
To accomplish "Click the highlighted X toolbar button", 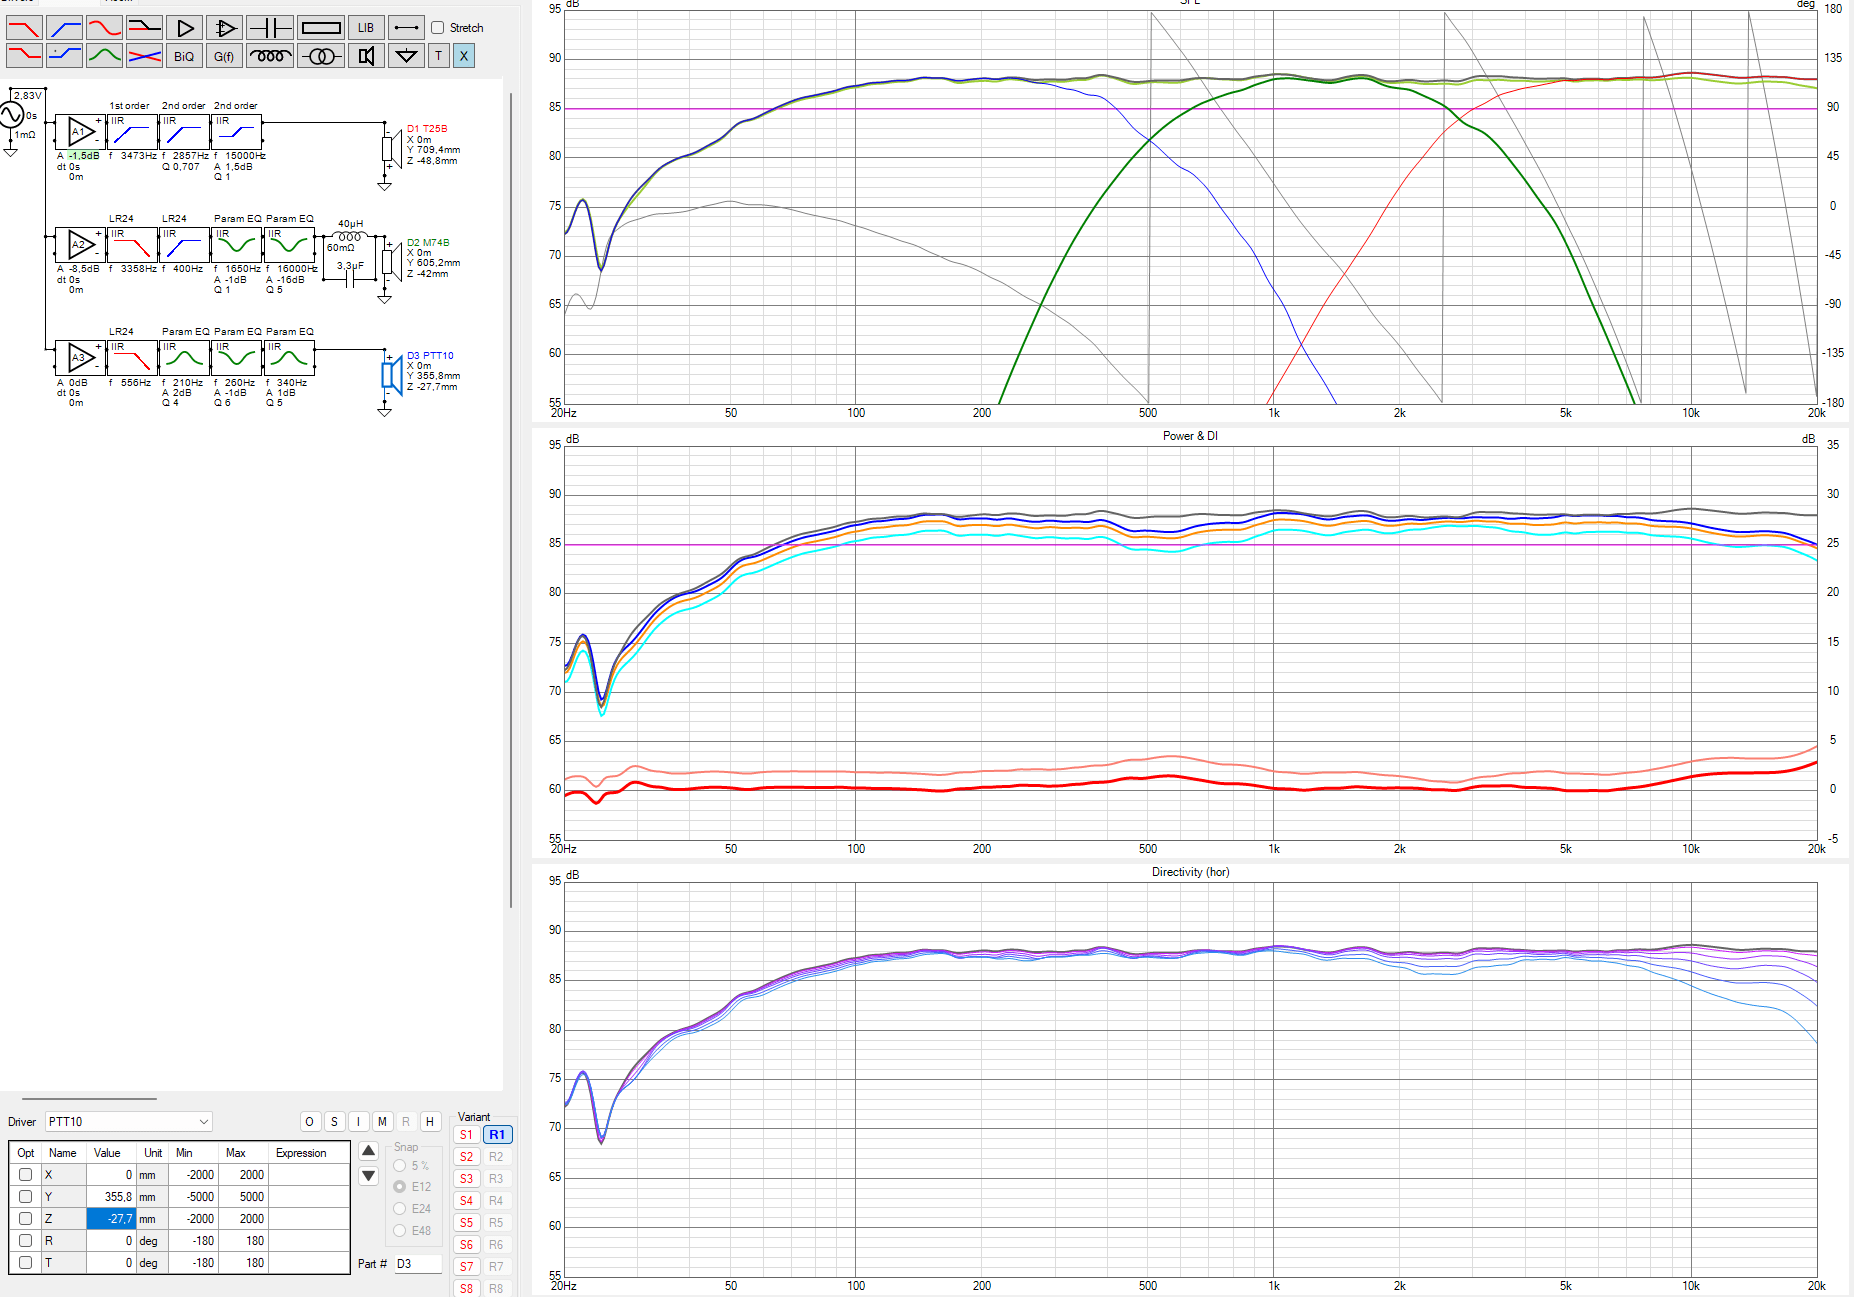I will coord(464,56).
